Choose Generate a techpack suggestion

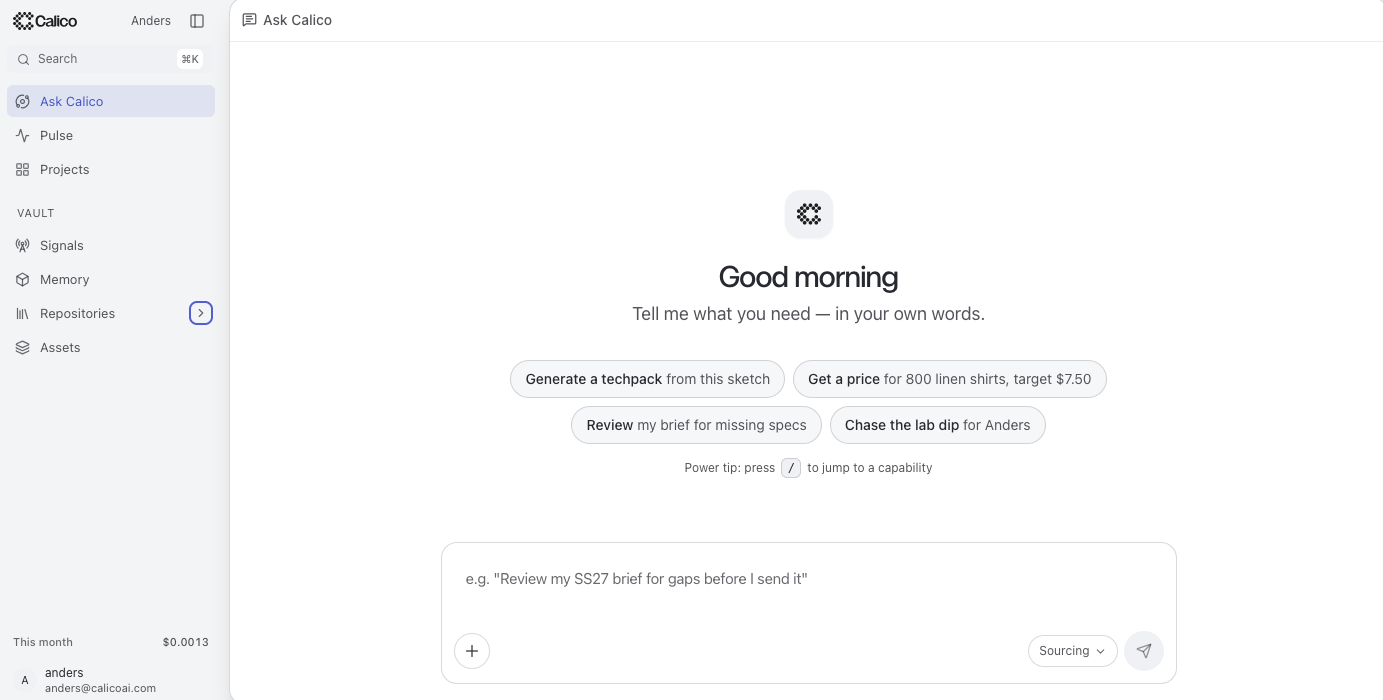648,379
